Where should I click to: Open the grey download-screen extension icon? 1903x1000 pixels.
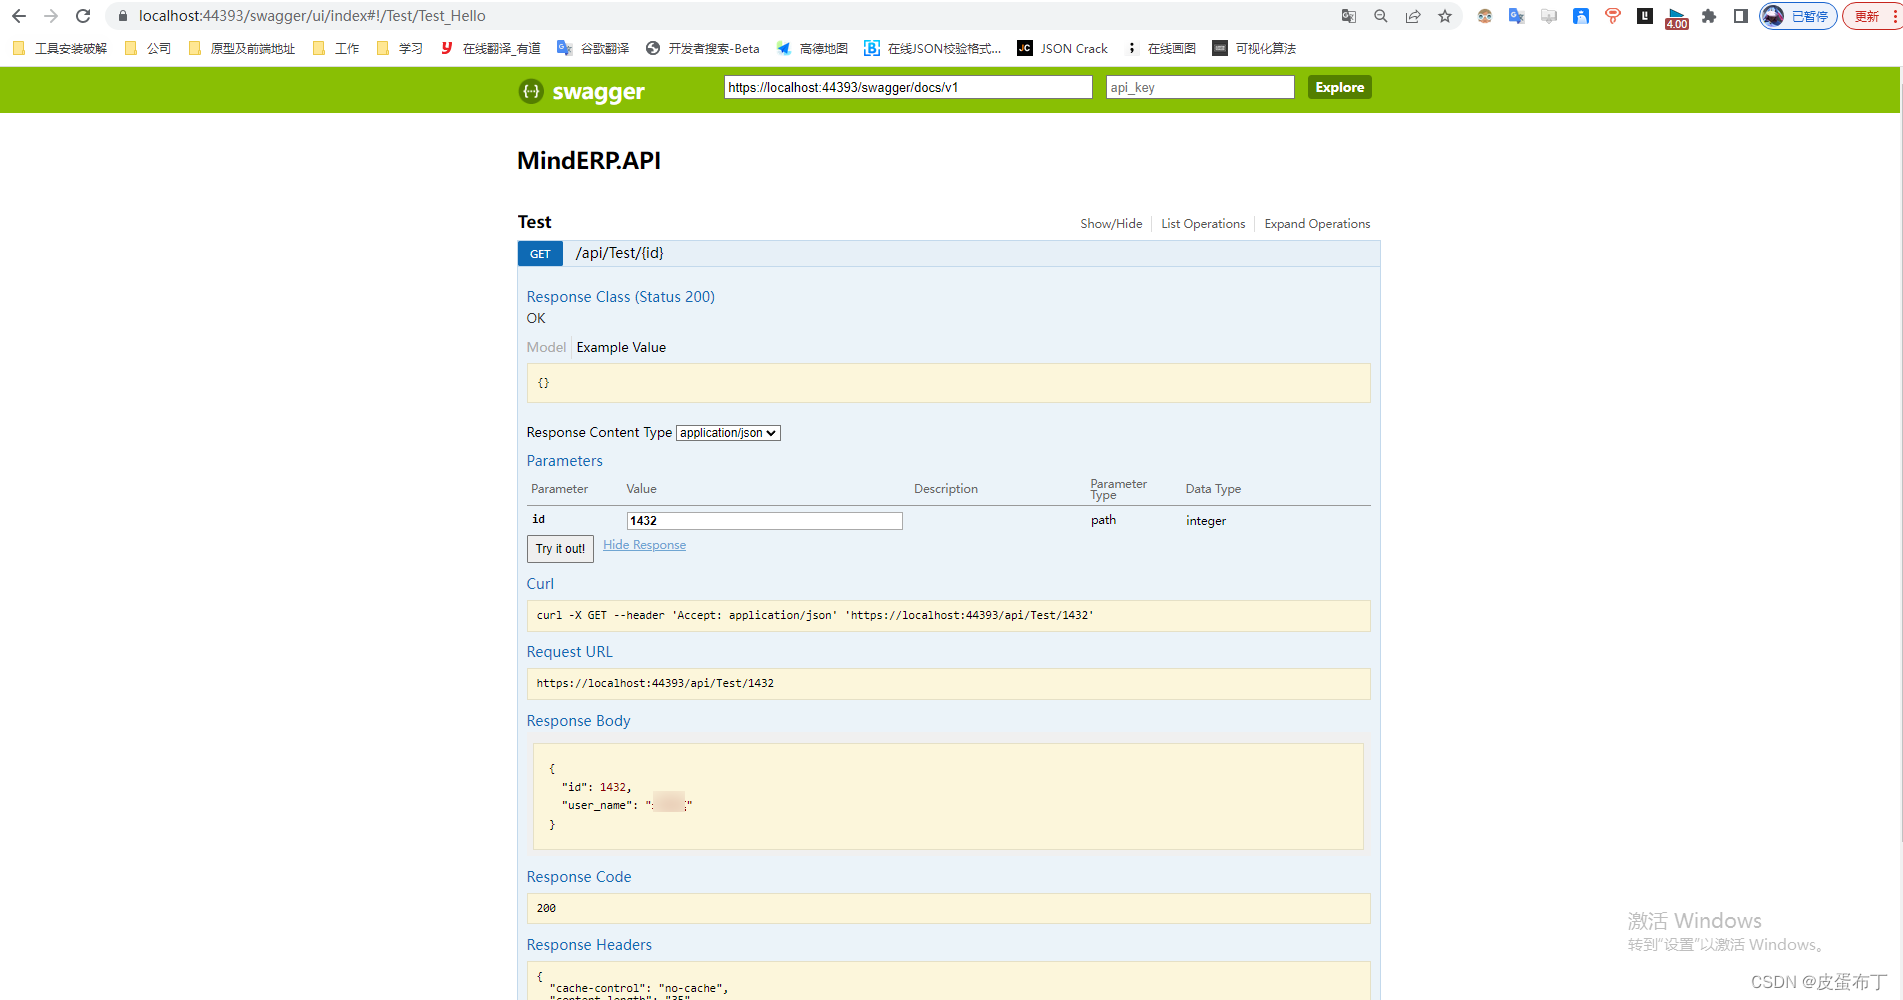click(1549, 16)
